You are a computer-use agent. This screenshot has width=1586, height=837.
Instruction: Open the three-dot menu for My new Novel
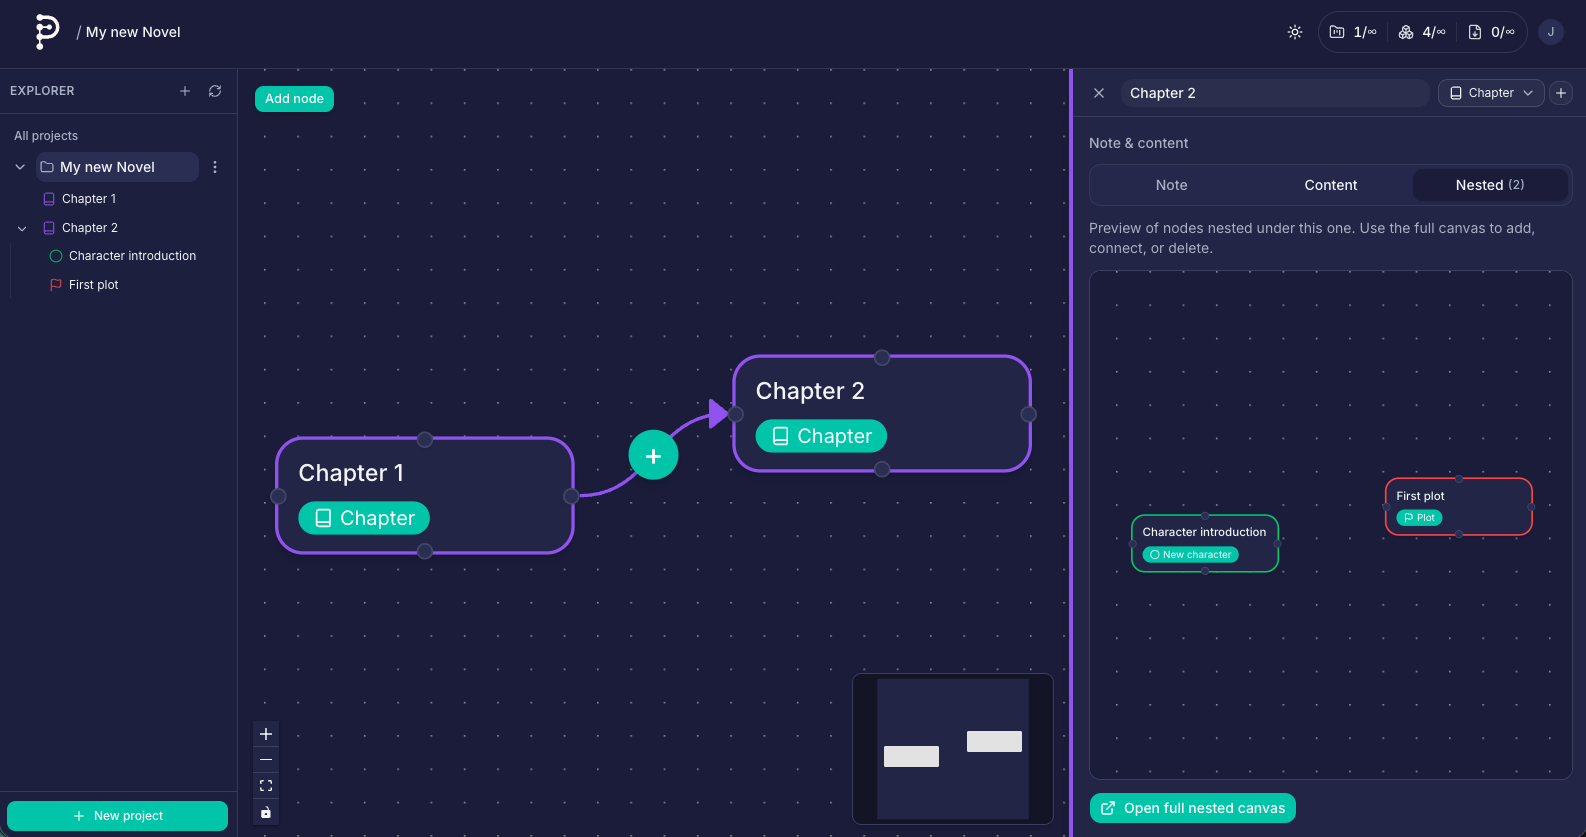coord(215,167)
